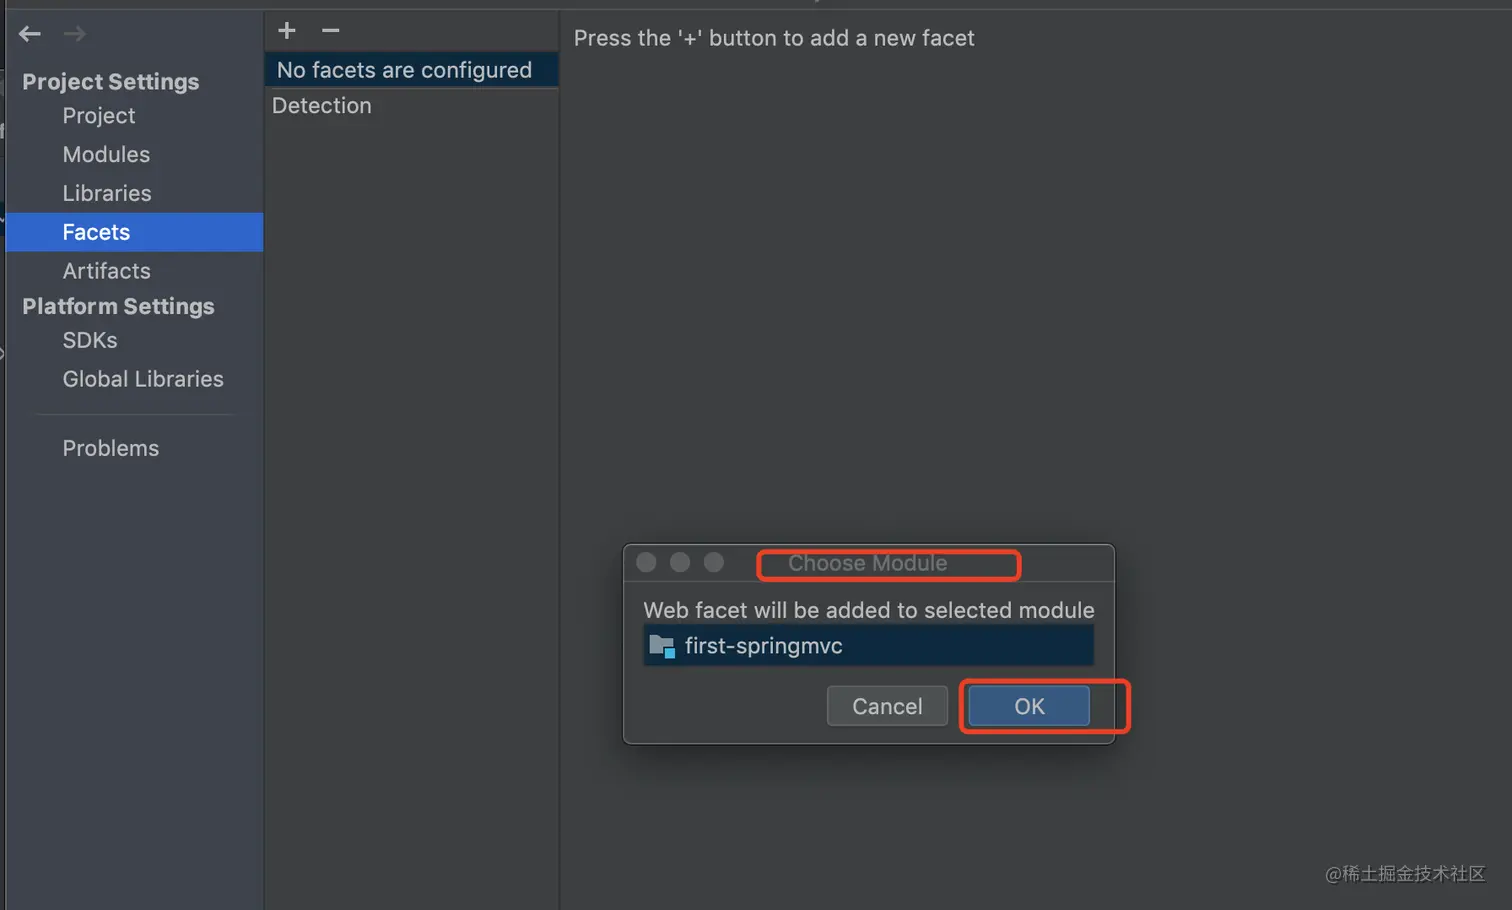1512x910 pixels.
Task: Open the Libraries settings page
Action: 107,194
